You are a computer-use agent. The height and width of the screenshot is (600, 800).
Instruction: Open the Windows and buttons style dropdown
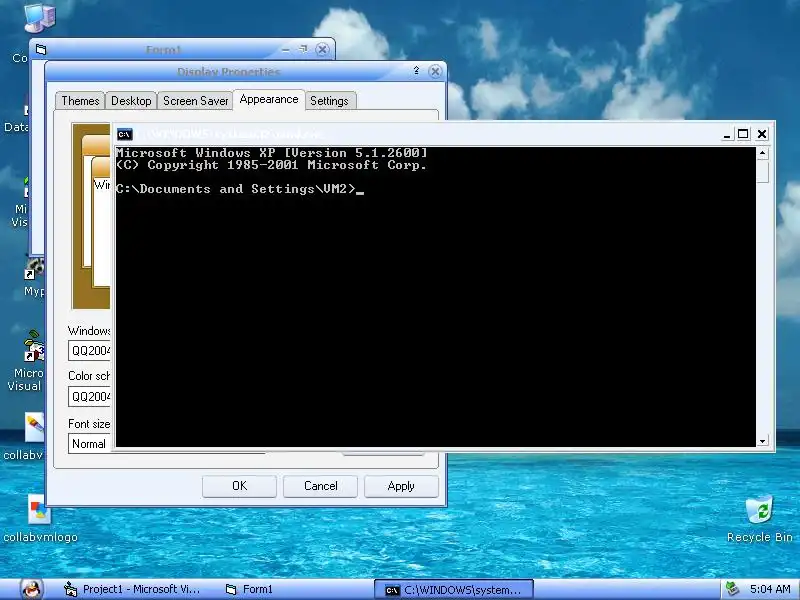(89, 351)
